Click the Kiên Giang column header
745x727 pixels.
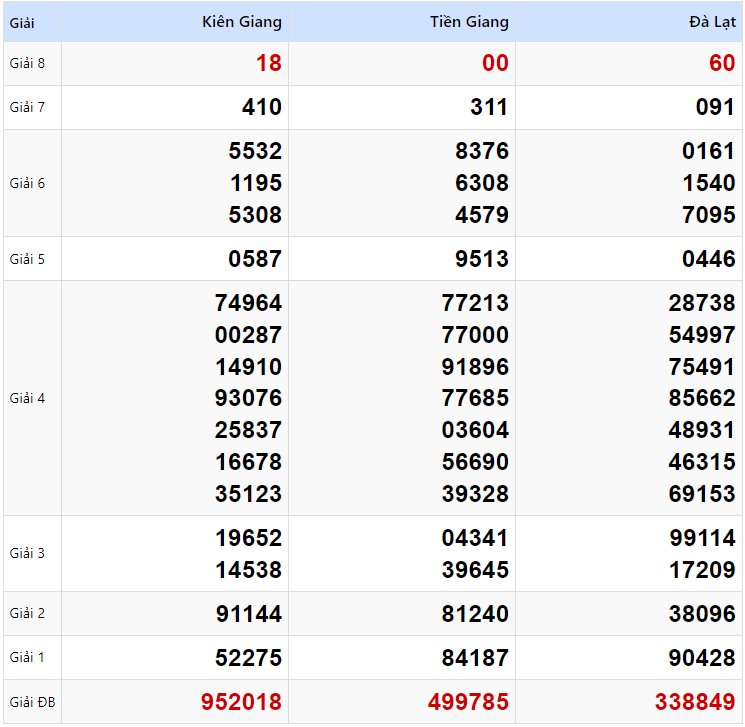[x=241, y=22]
